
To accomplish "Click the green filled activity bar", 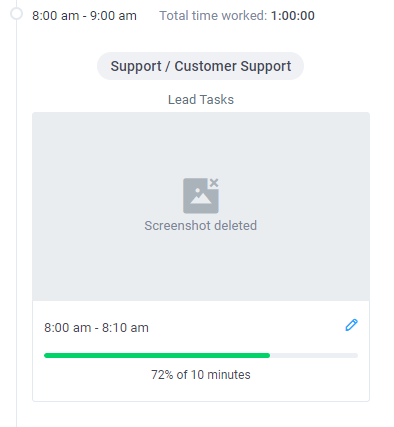I will (157, 356).
